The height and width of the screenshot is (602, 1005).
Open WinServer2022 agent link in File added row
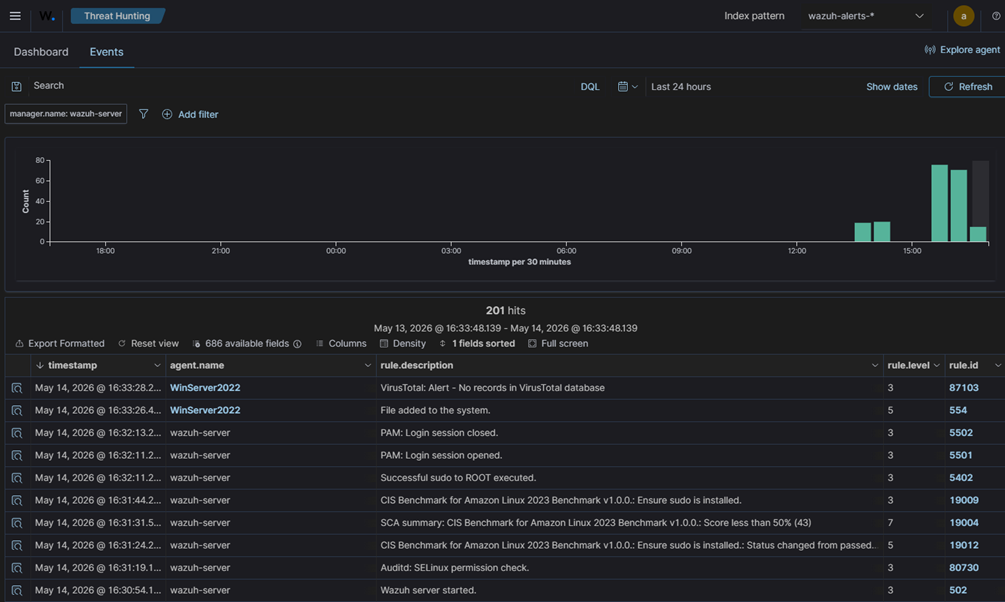click(x=205, y=410)
